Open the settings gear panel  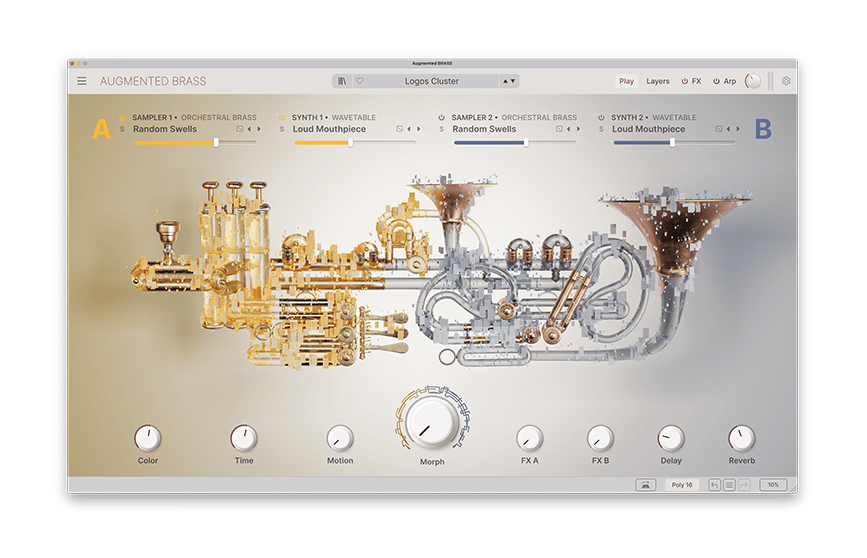[786, 81]
